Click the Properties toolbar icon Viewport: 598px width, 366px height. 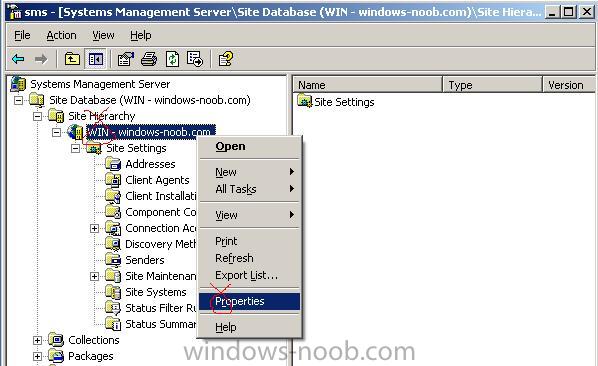coord(126,59)
